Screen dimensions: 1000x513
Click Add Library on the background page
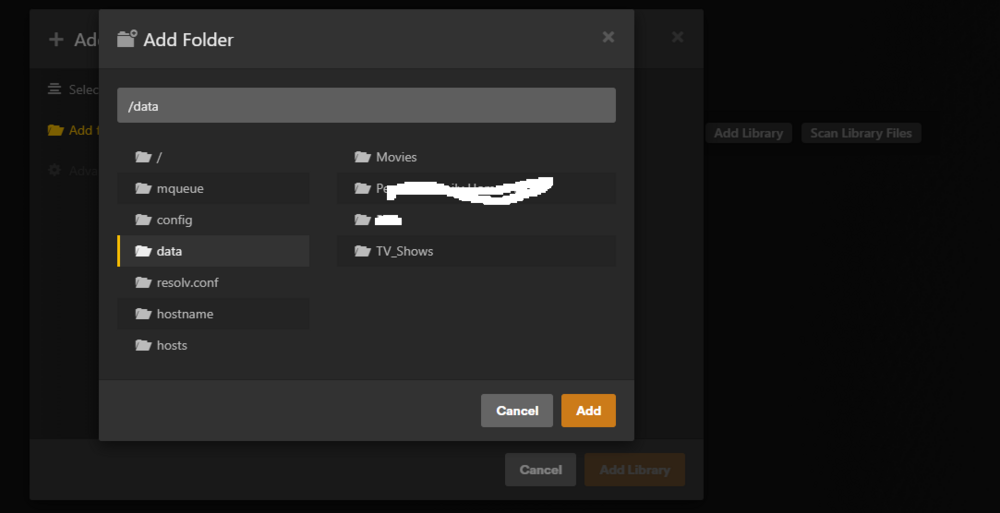748,133
